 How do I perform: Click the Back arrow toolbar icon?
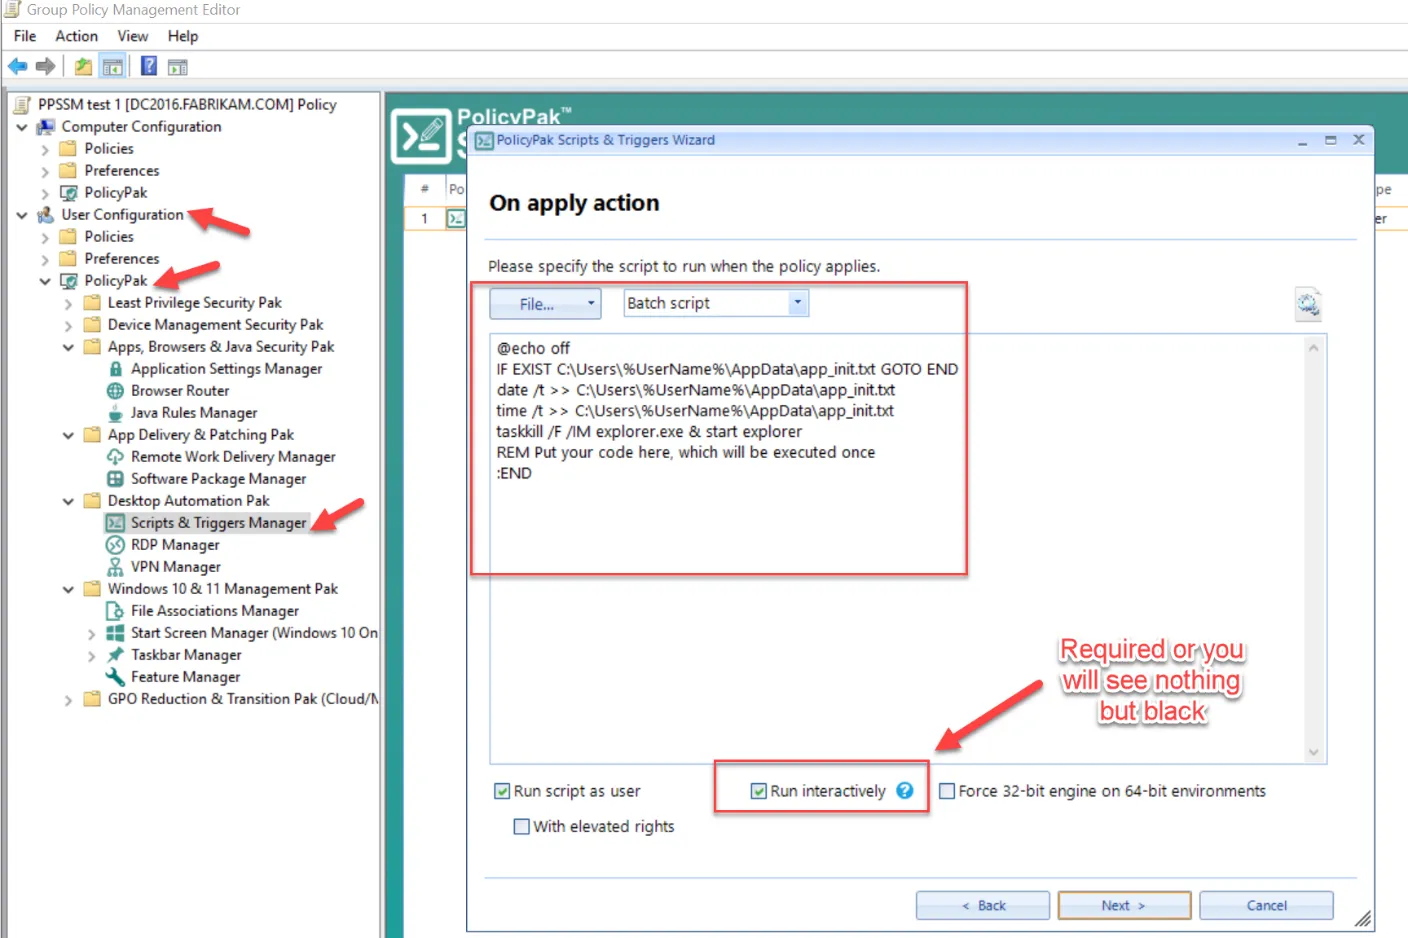[x=17, y=67]
